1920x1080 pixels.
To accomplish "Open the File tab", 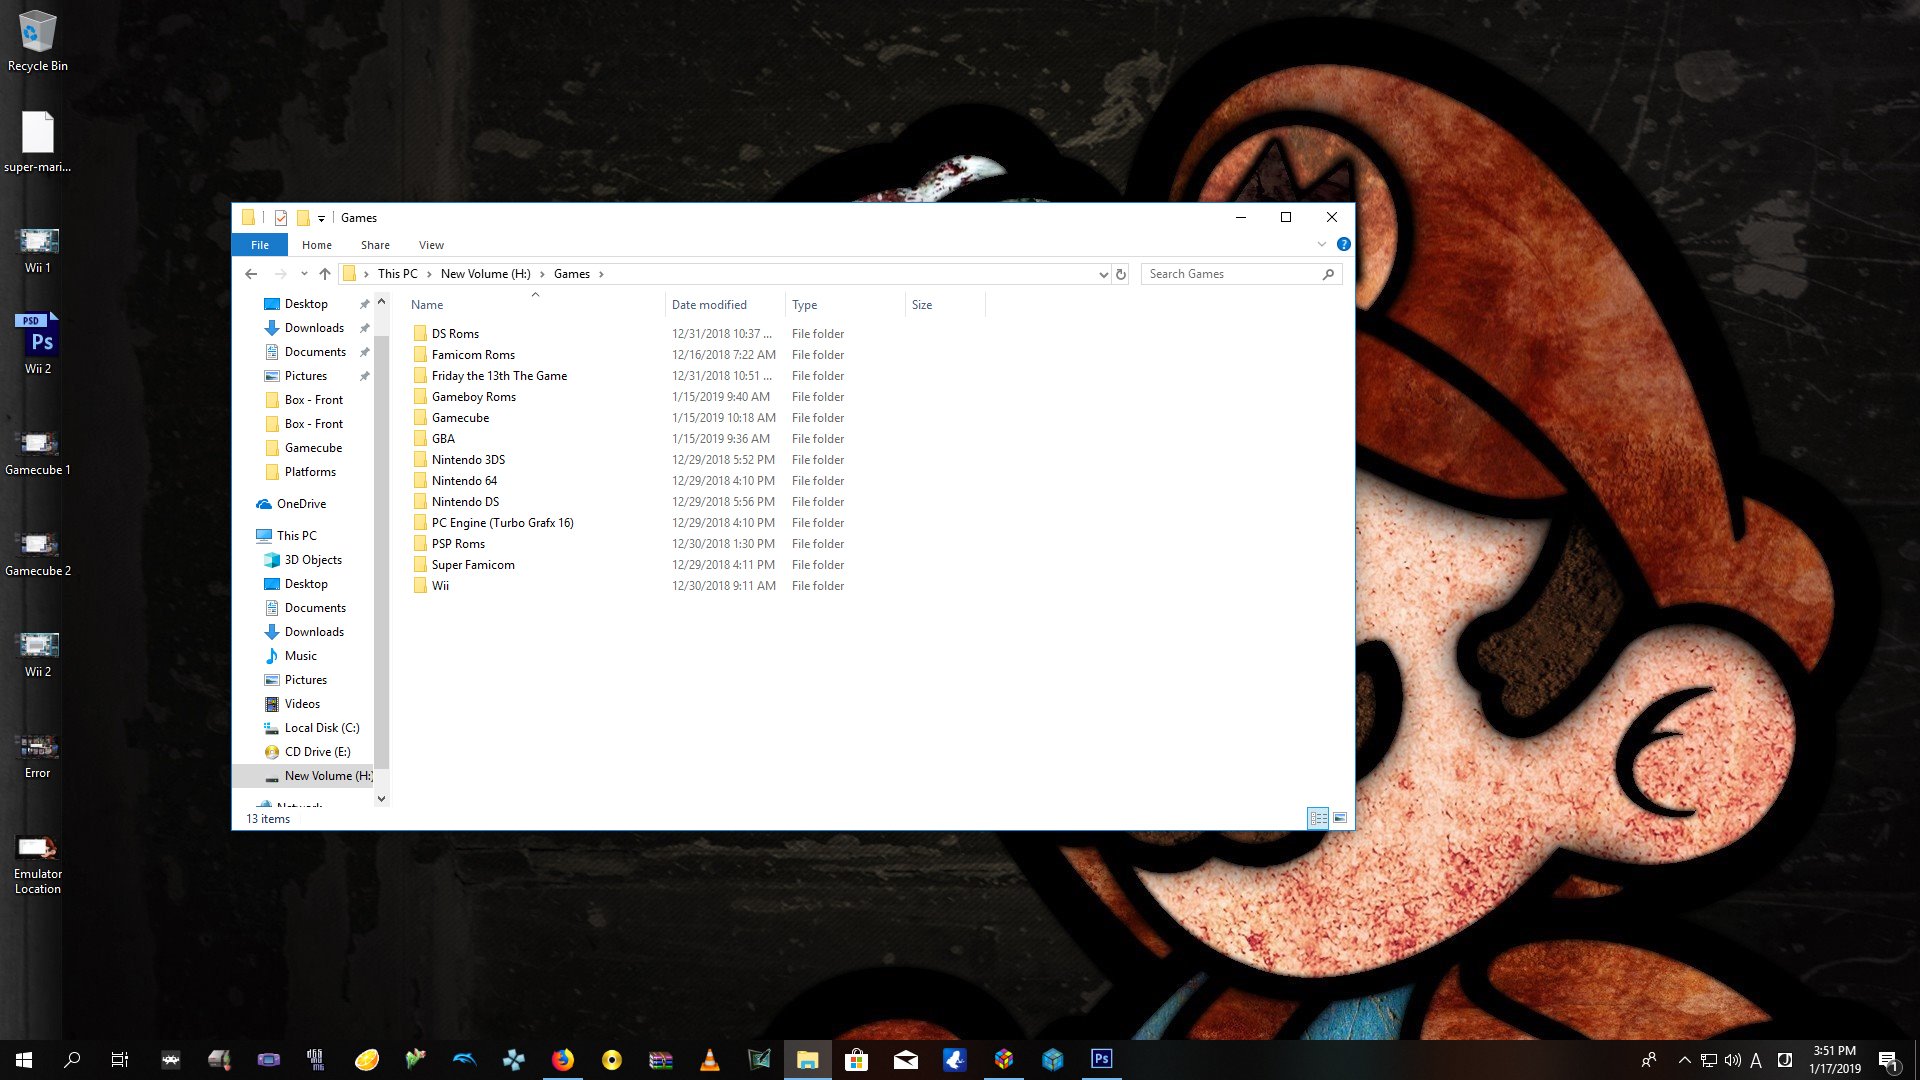I will pyautogui.click(x=260, y=245).
